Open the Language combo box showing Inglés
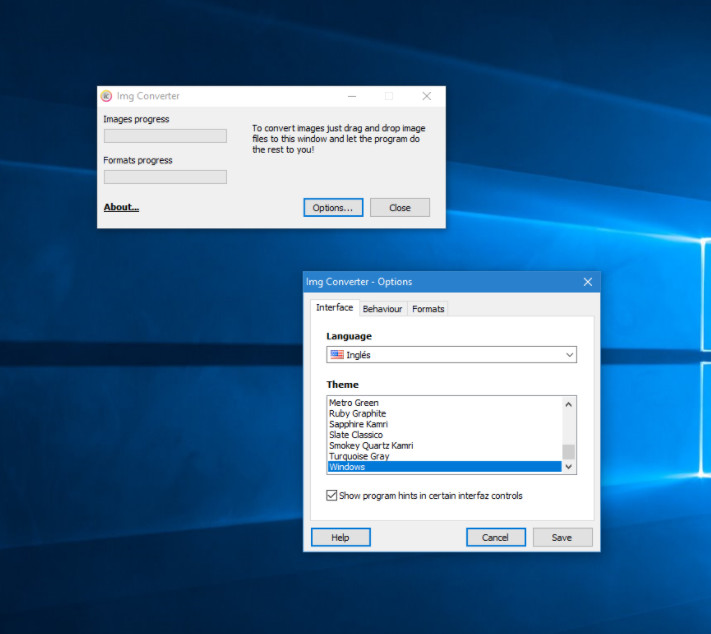Image resolution: width=711 pixels, height=634 pixels. (x=451, y=355)
